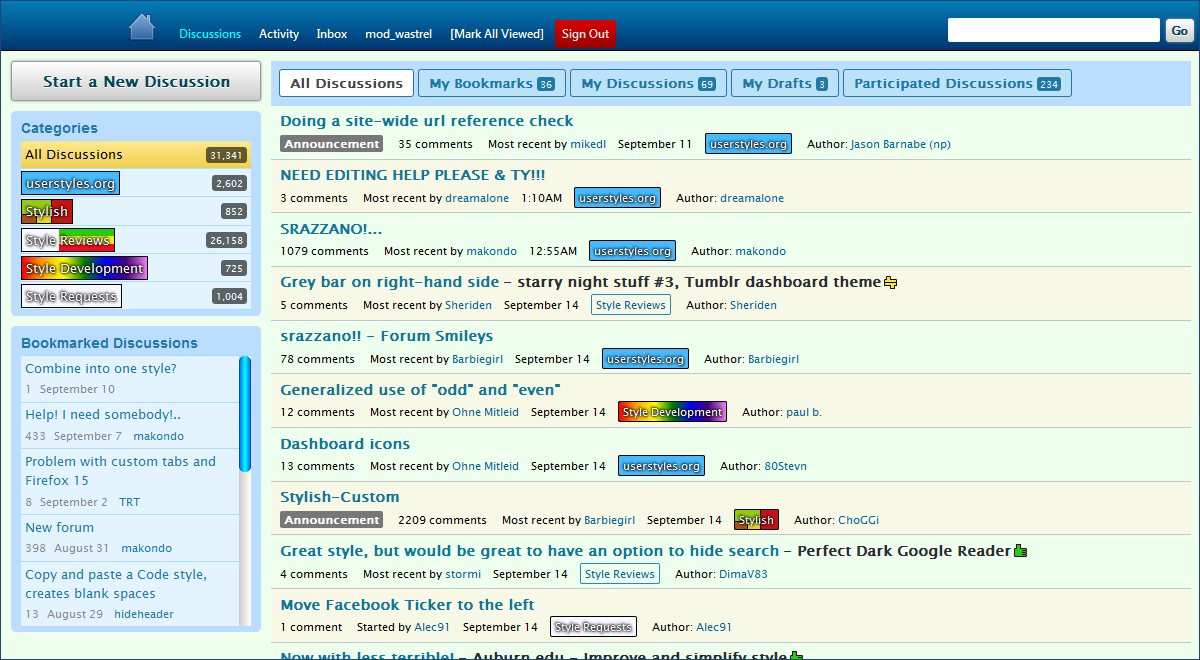Click Sheriden author link
This screenshot has height=660, width=1200.
coord(753,305)
